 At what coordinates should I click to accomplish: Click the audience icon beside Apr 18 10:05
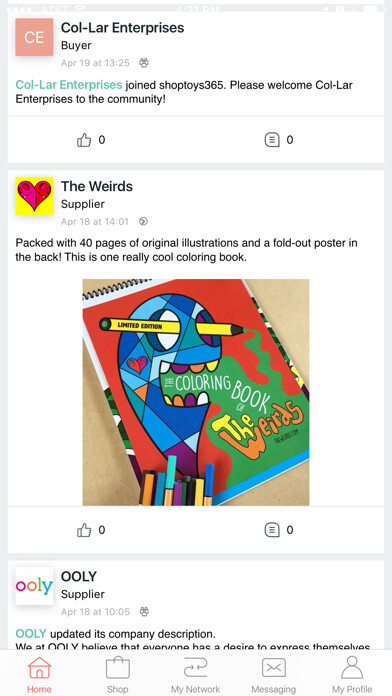pos(144,612)
